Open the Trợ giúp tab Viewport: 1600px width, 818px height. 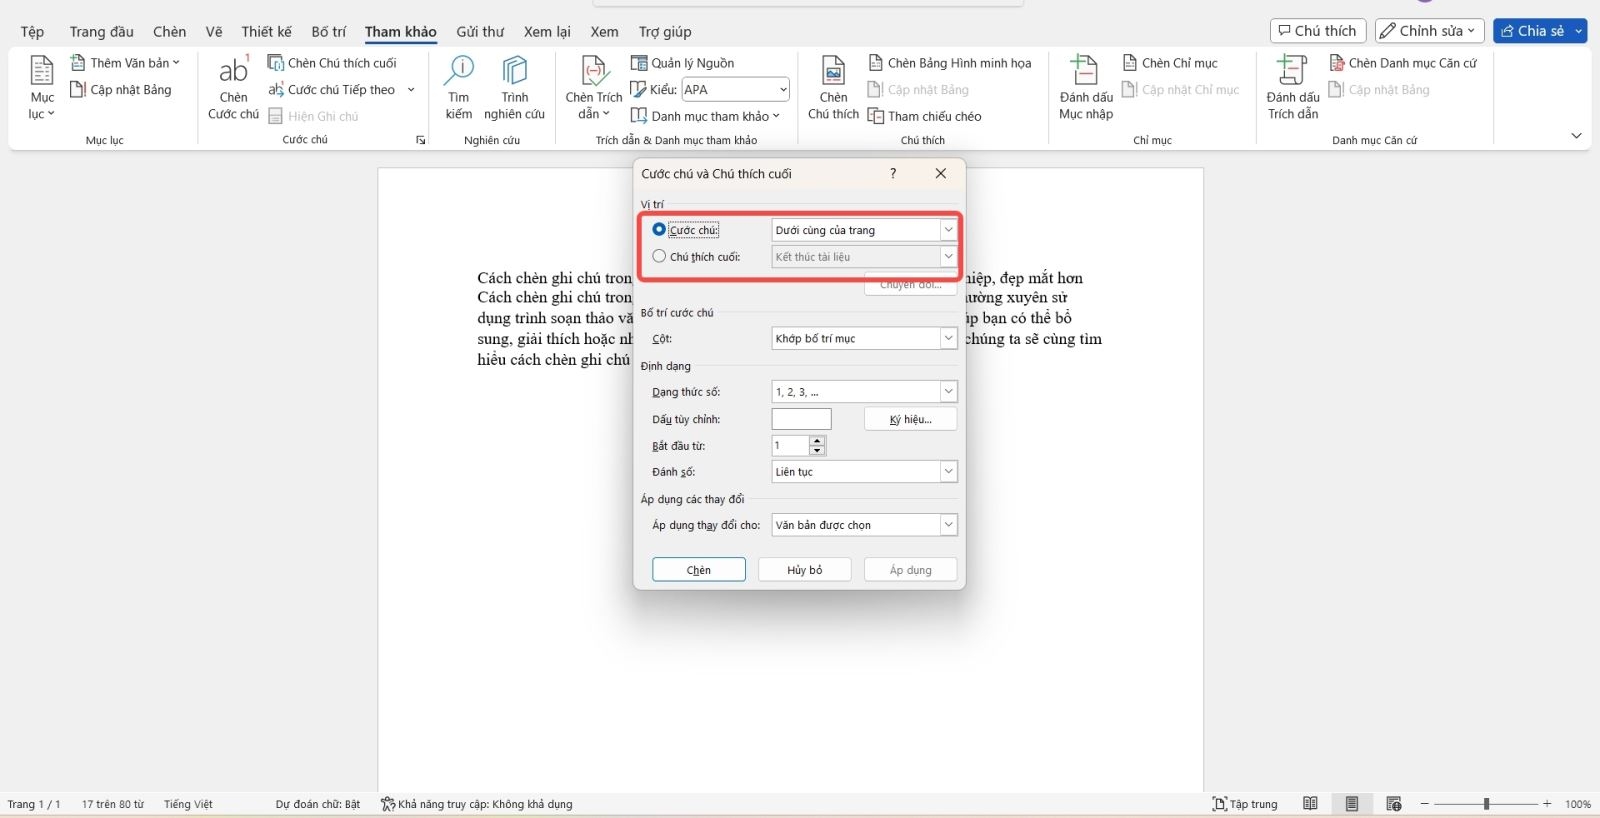(x=665, y=32)
